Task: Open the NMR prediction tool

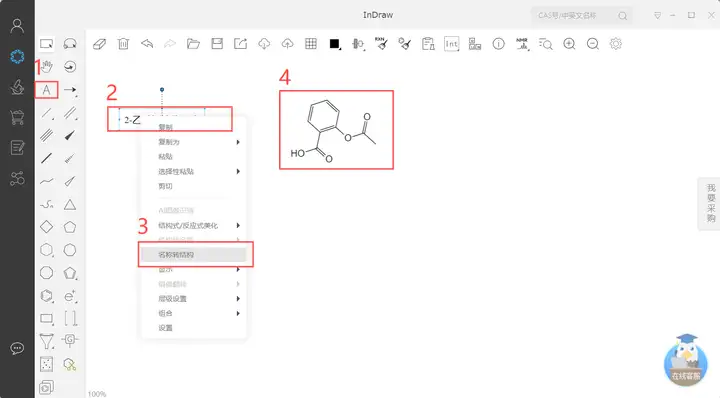Action: pos(522,44)
